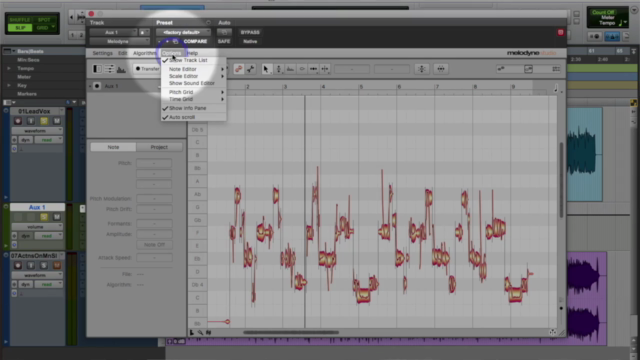The width and height of the screenshot is (640, 360).
Task: Toggle Input monitor on 01LeadVox track
Action: pos(31,121)
